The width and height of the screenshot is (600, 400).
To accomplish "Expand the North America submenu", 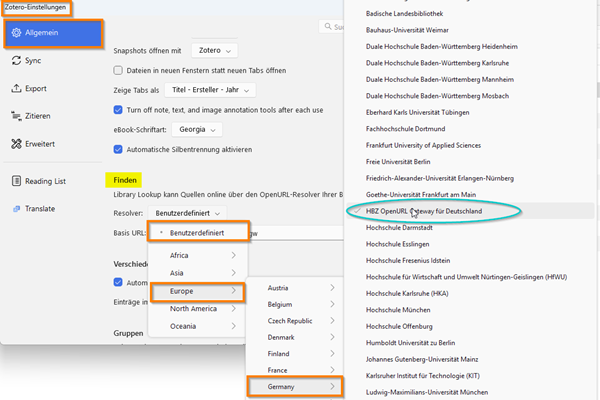I will coord(198,309).
